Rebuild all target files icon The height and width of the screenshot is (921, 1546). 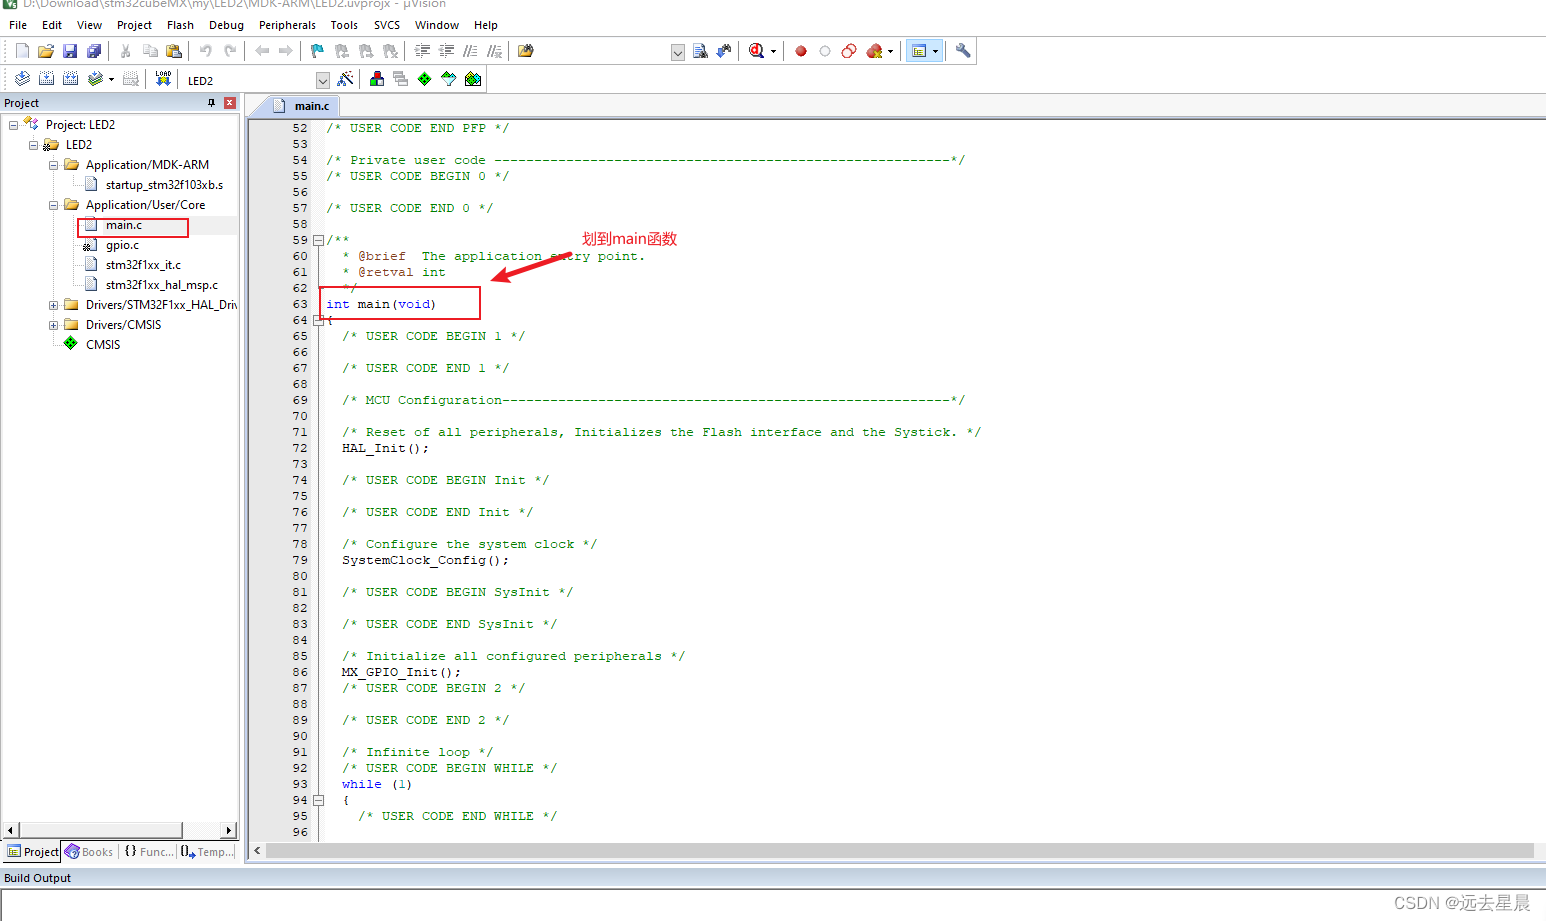click(70, 79)
